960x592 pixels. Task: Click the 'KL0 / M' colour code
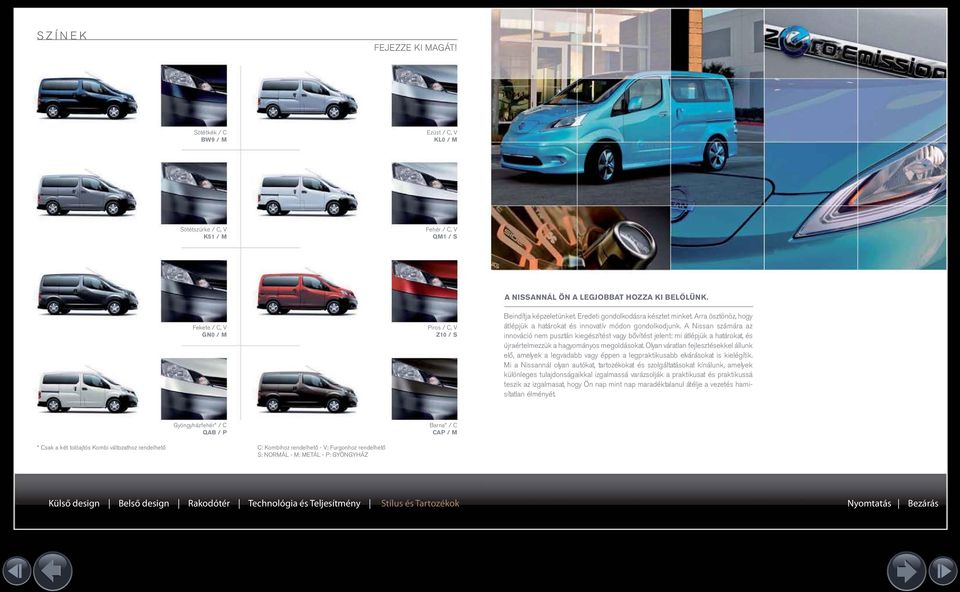[445, 140]
